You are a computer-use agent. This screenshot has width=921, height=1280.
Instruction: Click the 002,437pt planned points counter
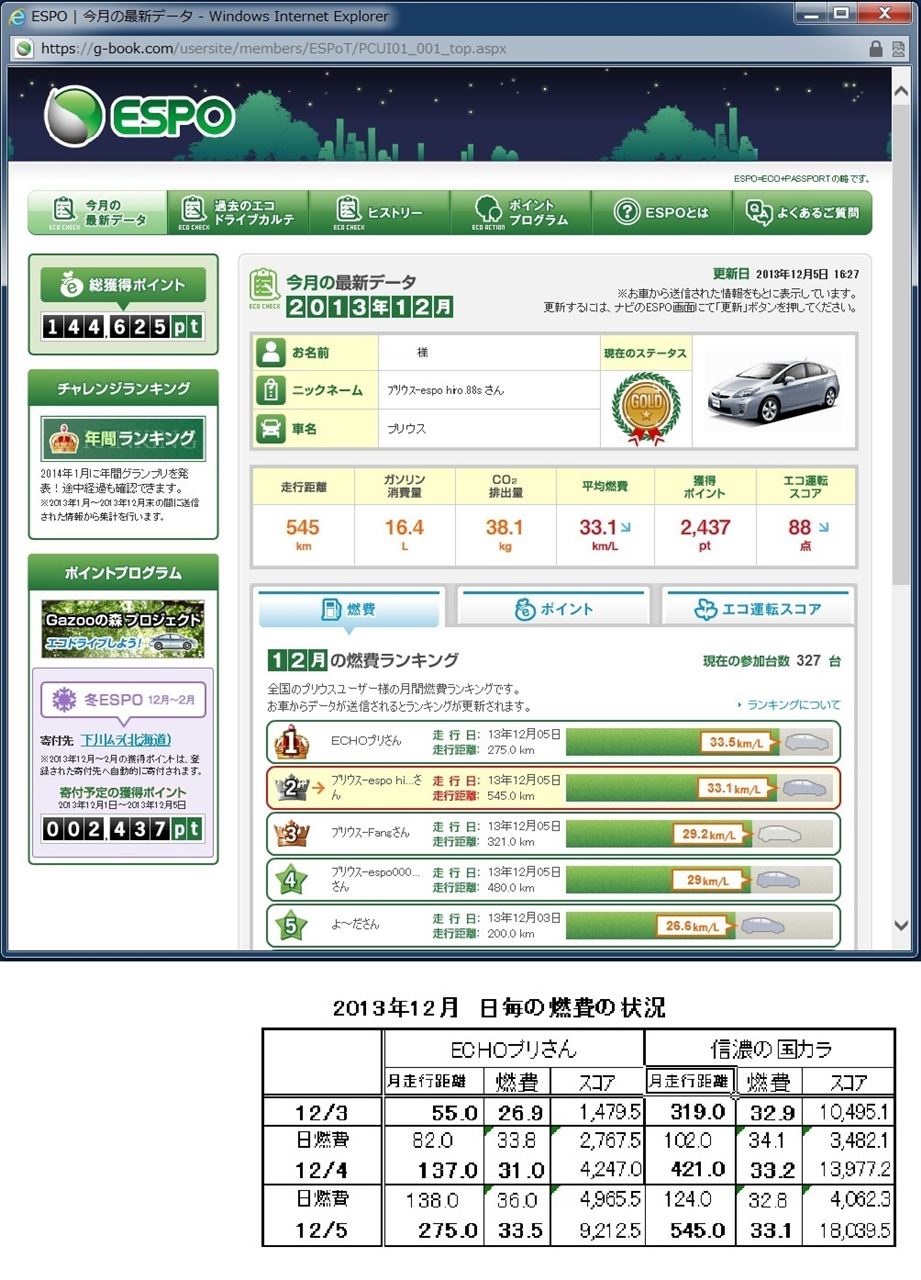pos(123,829)
